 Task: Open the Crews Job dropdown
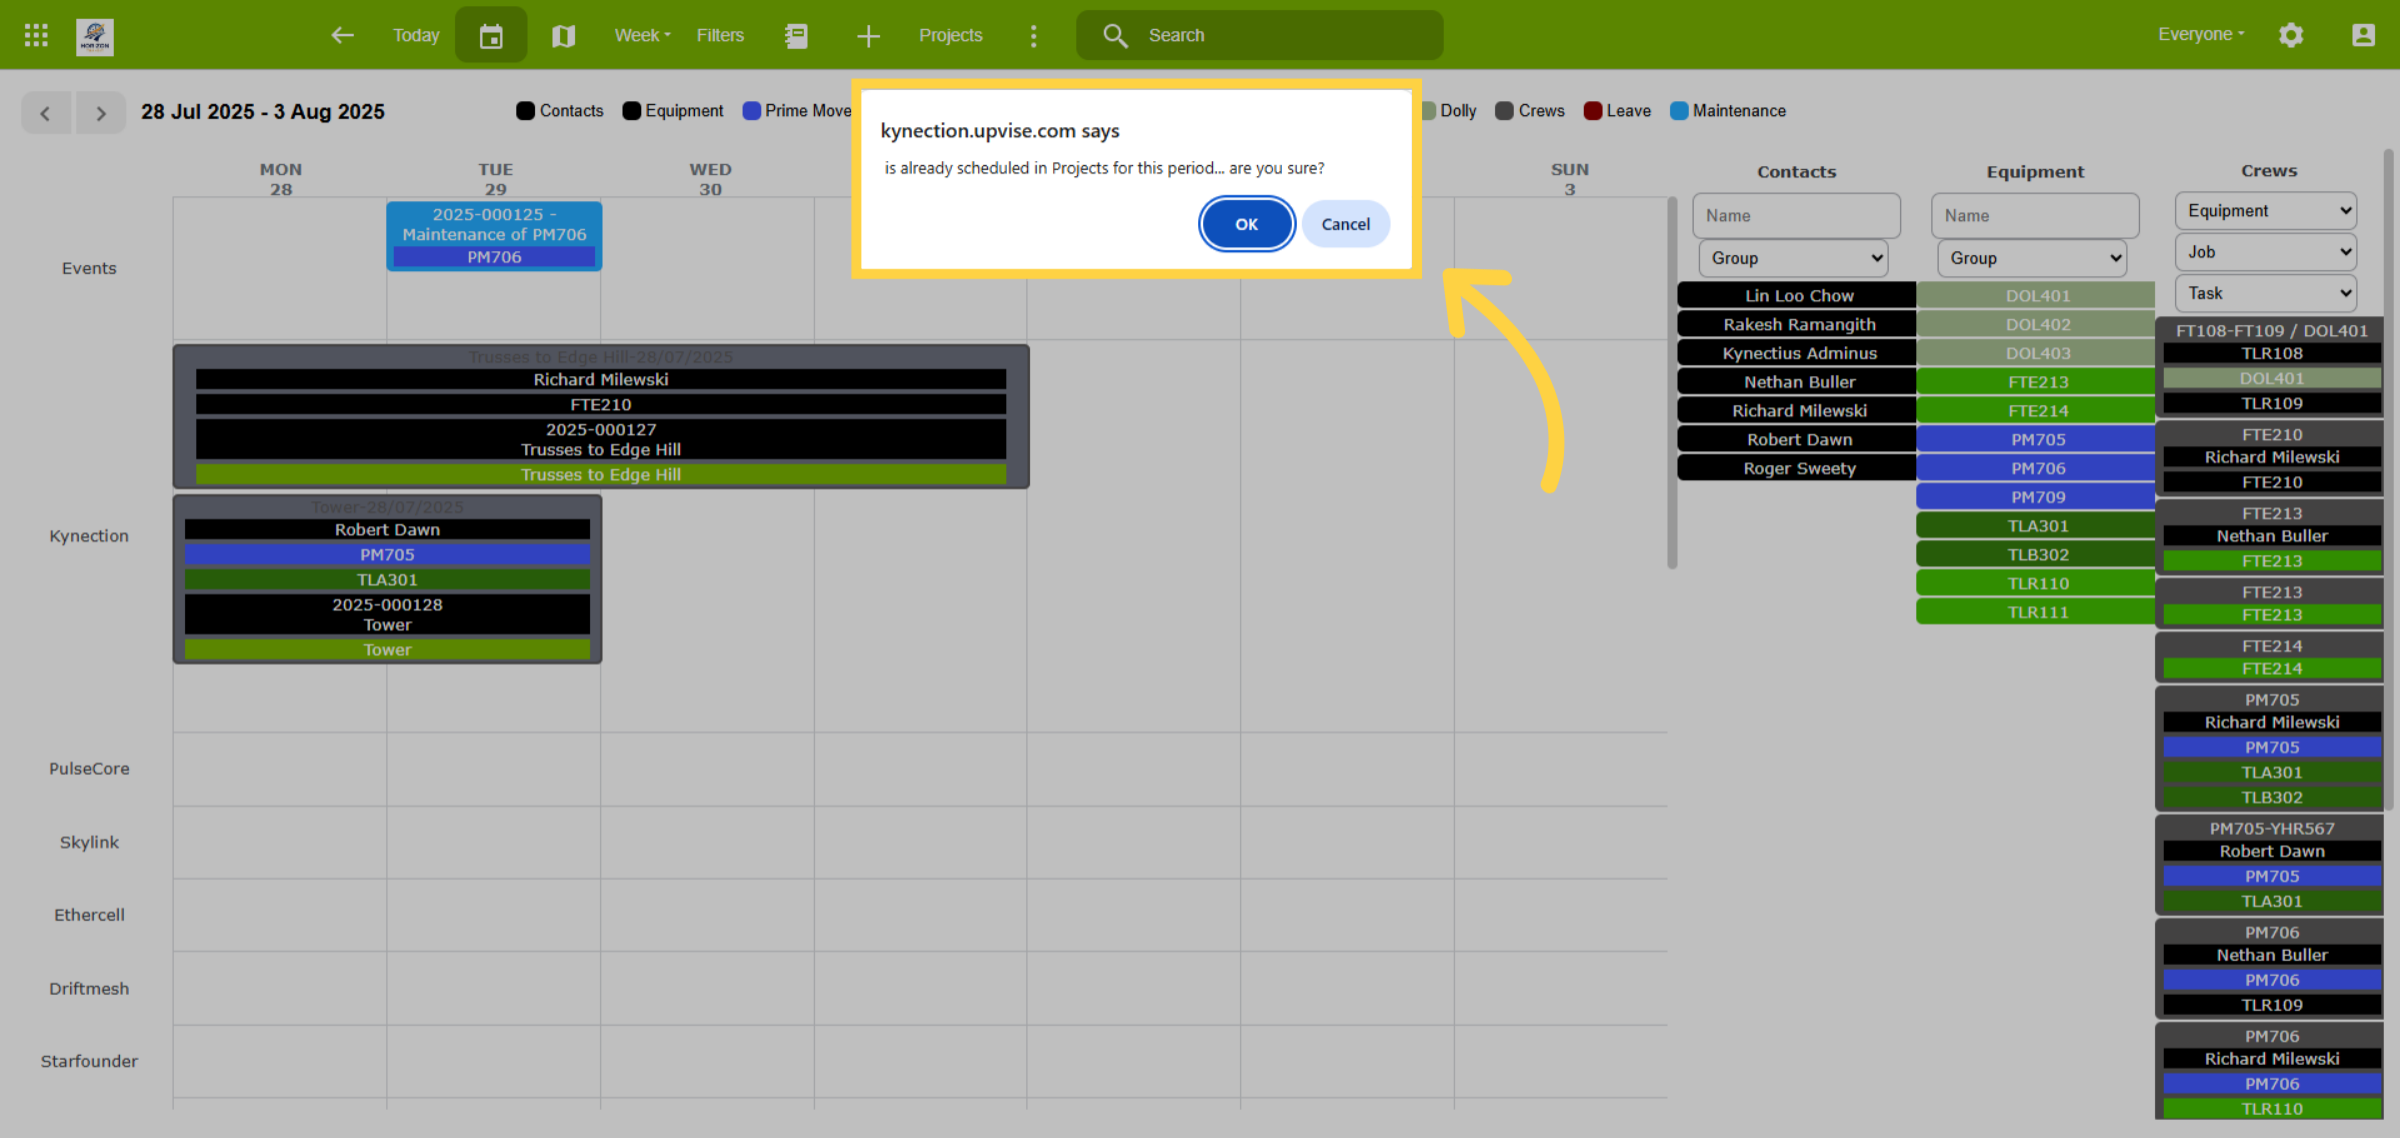[2266, 252]
